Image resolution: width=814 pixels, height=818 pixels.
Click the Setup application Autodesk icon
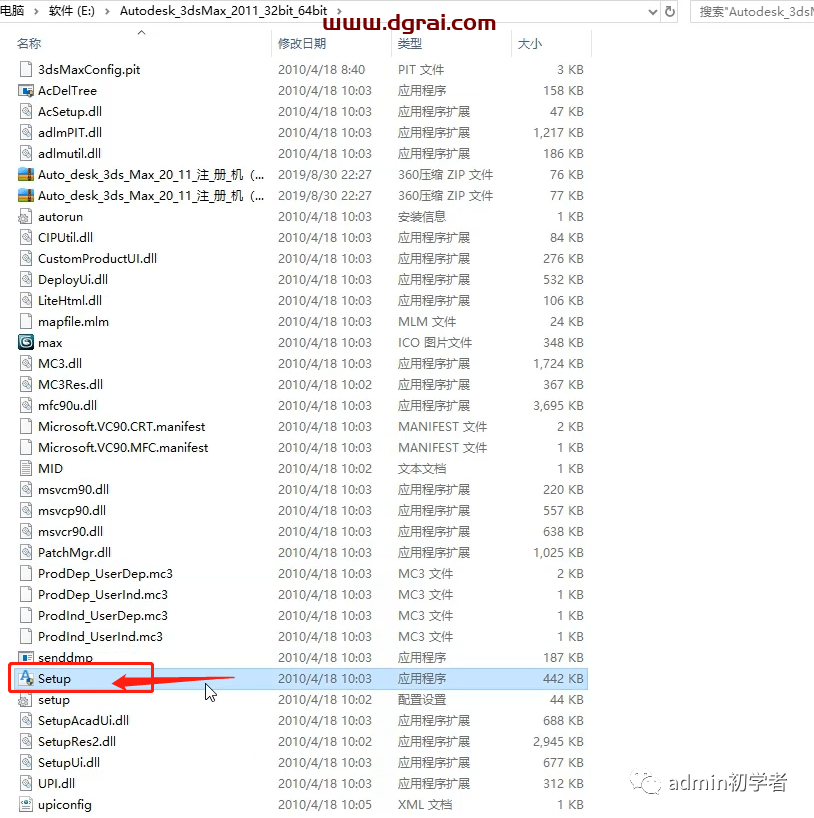coord(26,678)
